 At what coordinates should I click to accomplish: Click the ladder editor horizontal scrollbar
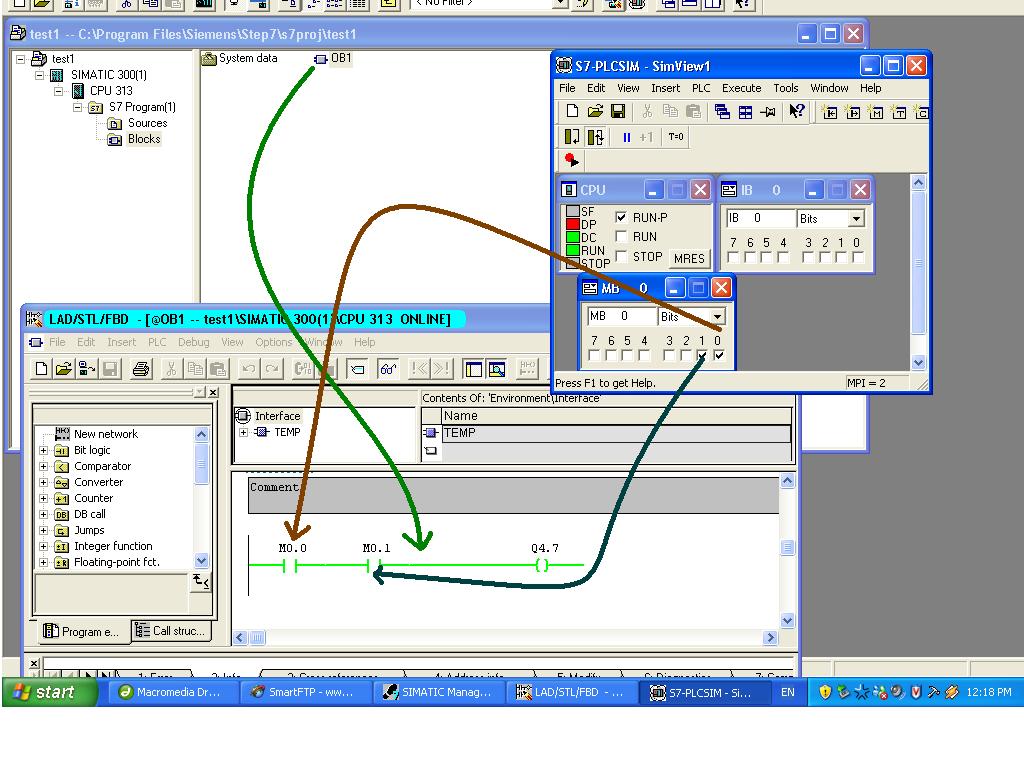click(x=505, y=637)
